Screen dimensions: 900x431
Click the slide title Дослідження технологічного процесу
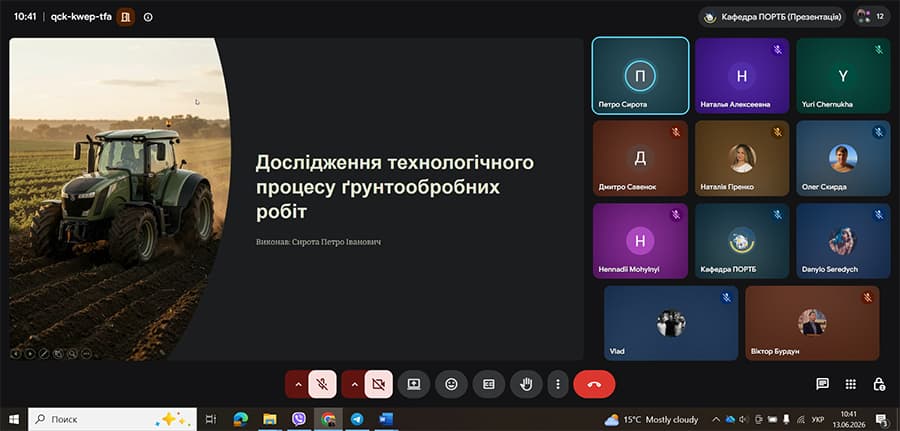(395, 187)
